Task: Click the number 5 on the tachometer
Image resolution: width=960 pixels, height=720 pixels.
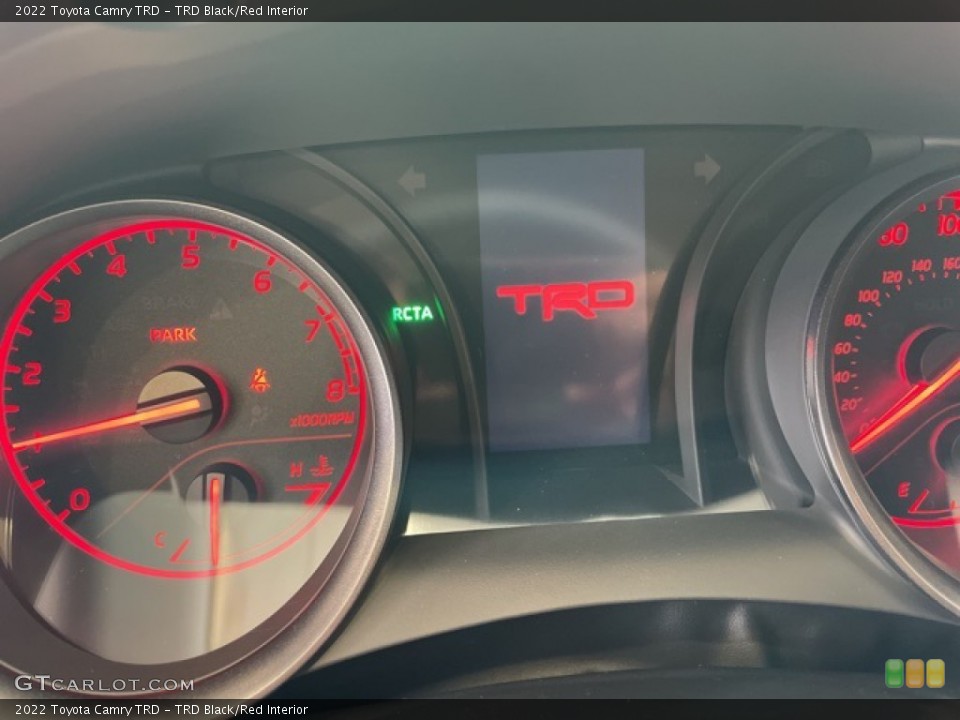Action: coord(191,257)
